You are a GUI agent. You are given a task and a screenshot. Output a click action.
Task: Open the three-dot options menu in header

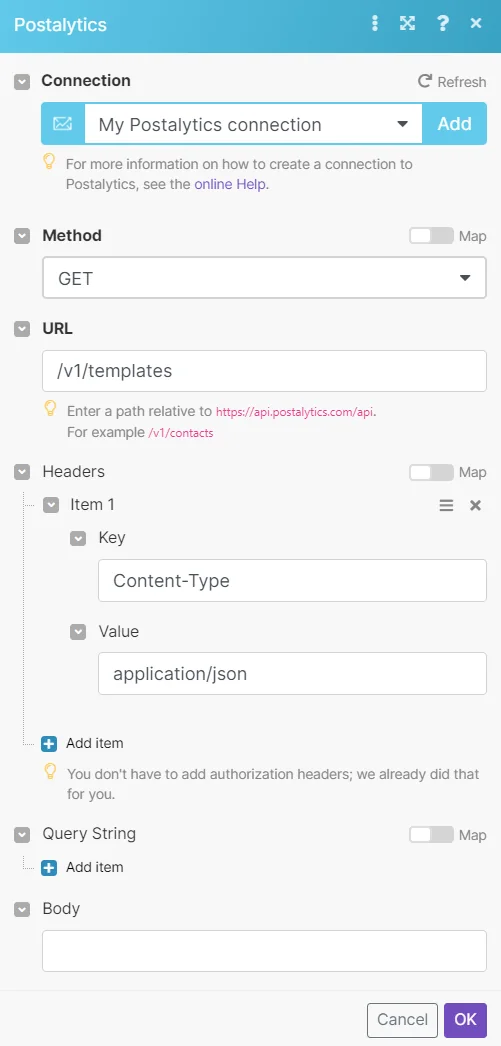click(375, 24)
